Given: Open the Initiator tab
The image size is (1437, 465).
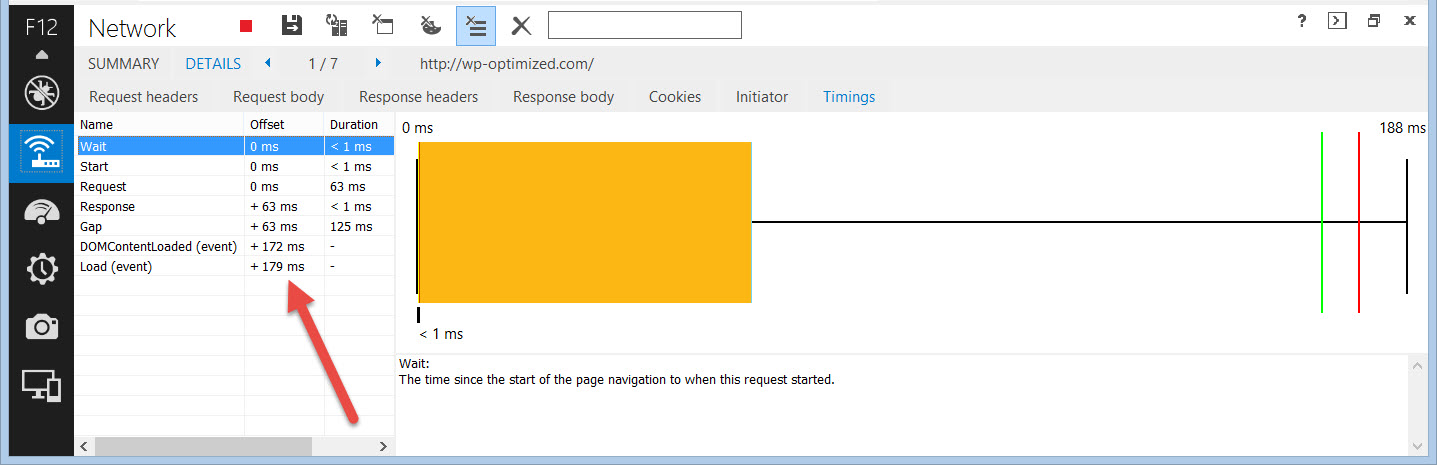Looking at the screenshot, I should click(x=762, y=97).
